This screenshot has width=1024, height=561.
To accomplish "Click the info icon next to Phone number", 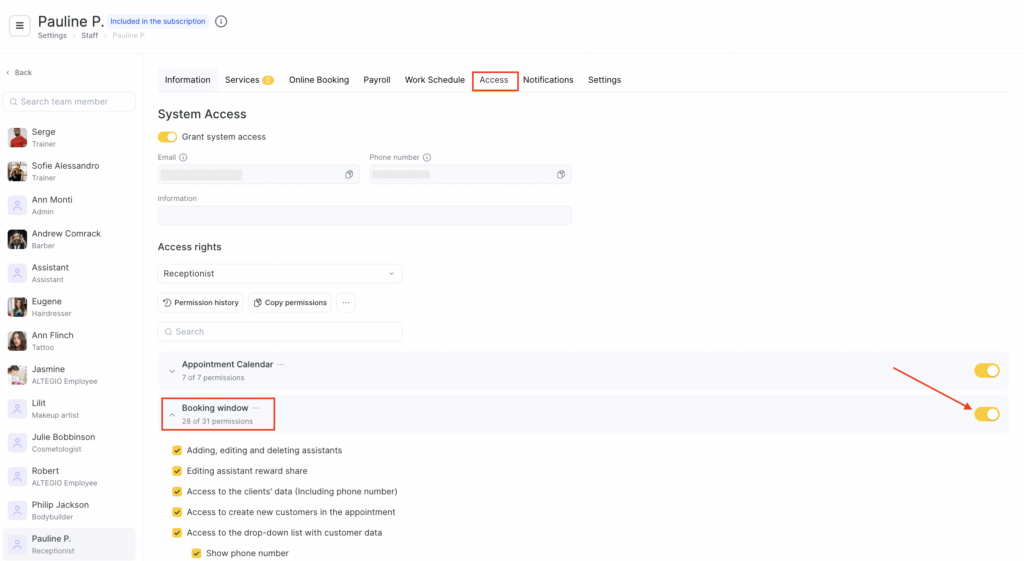I will coord(427,157).
